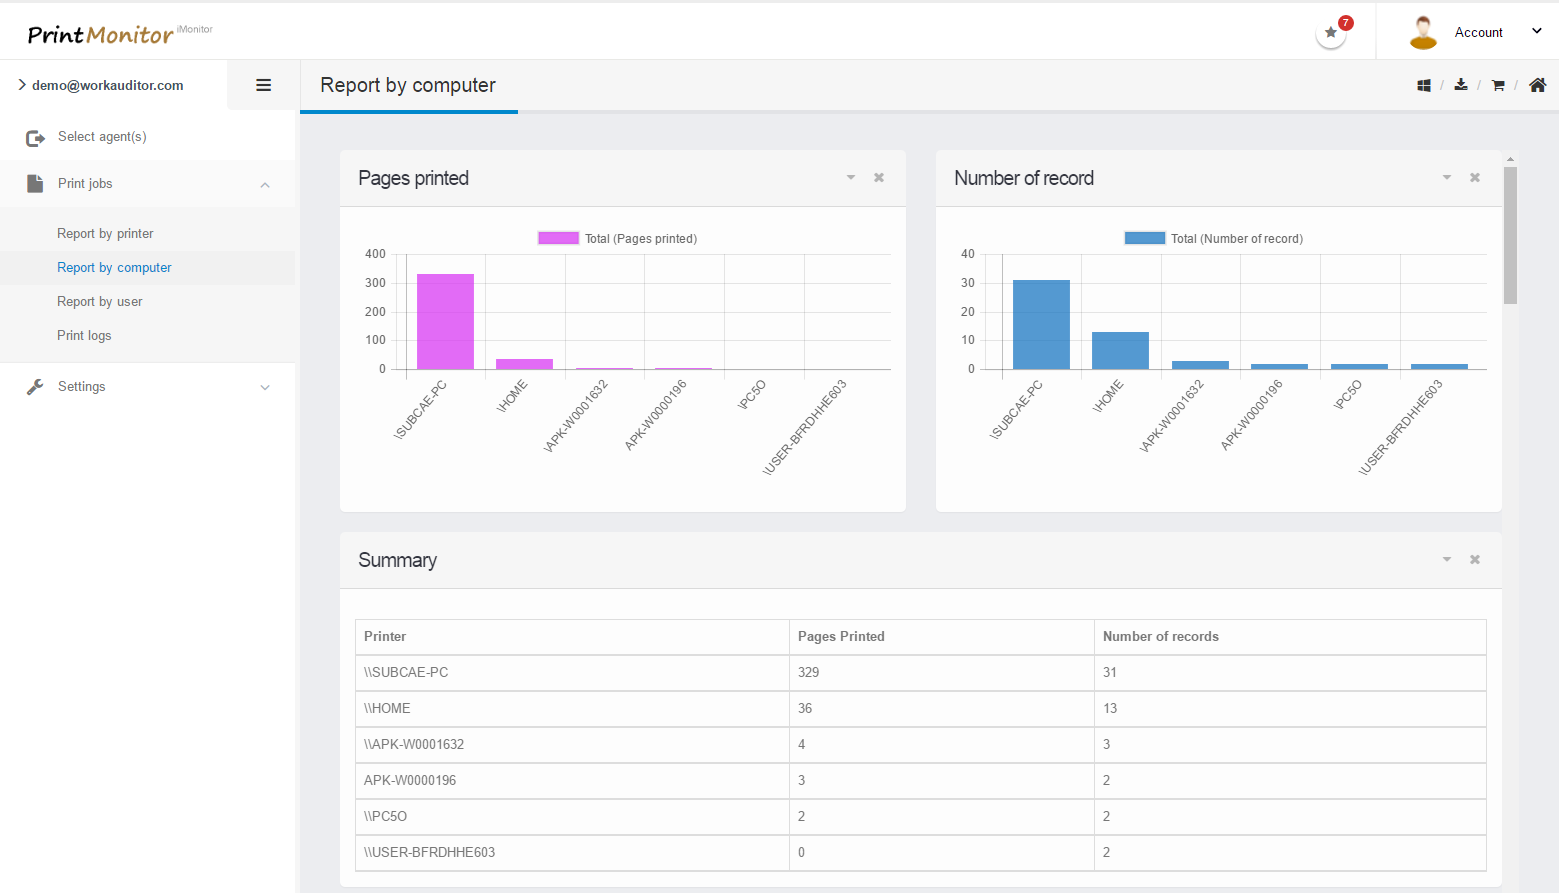Go to home via house icon
The image size is (1559, 893).
tap(1537, 85)
